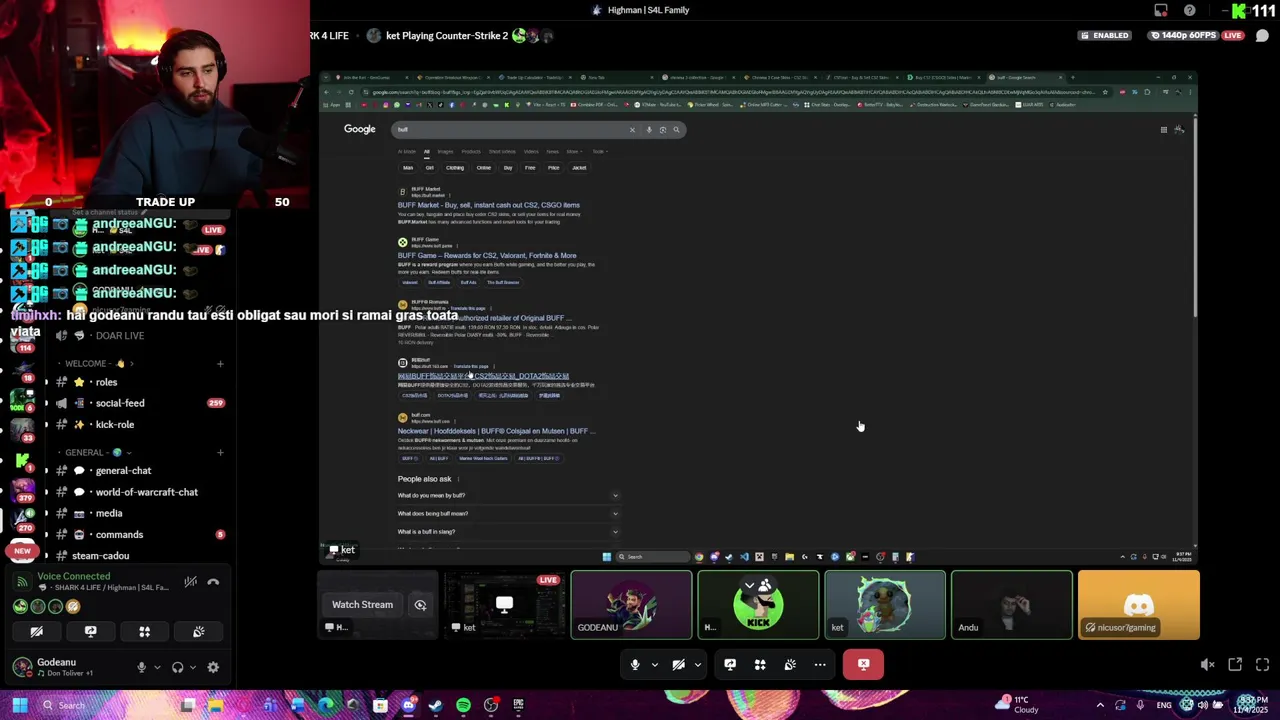This screenshot has width=1280, height=720.
Task: Open BUFF Game Rewards result in stream
Action: tap(487, 255)
